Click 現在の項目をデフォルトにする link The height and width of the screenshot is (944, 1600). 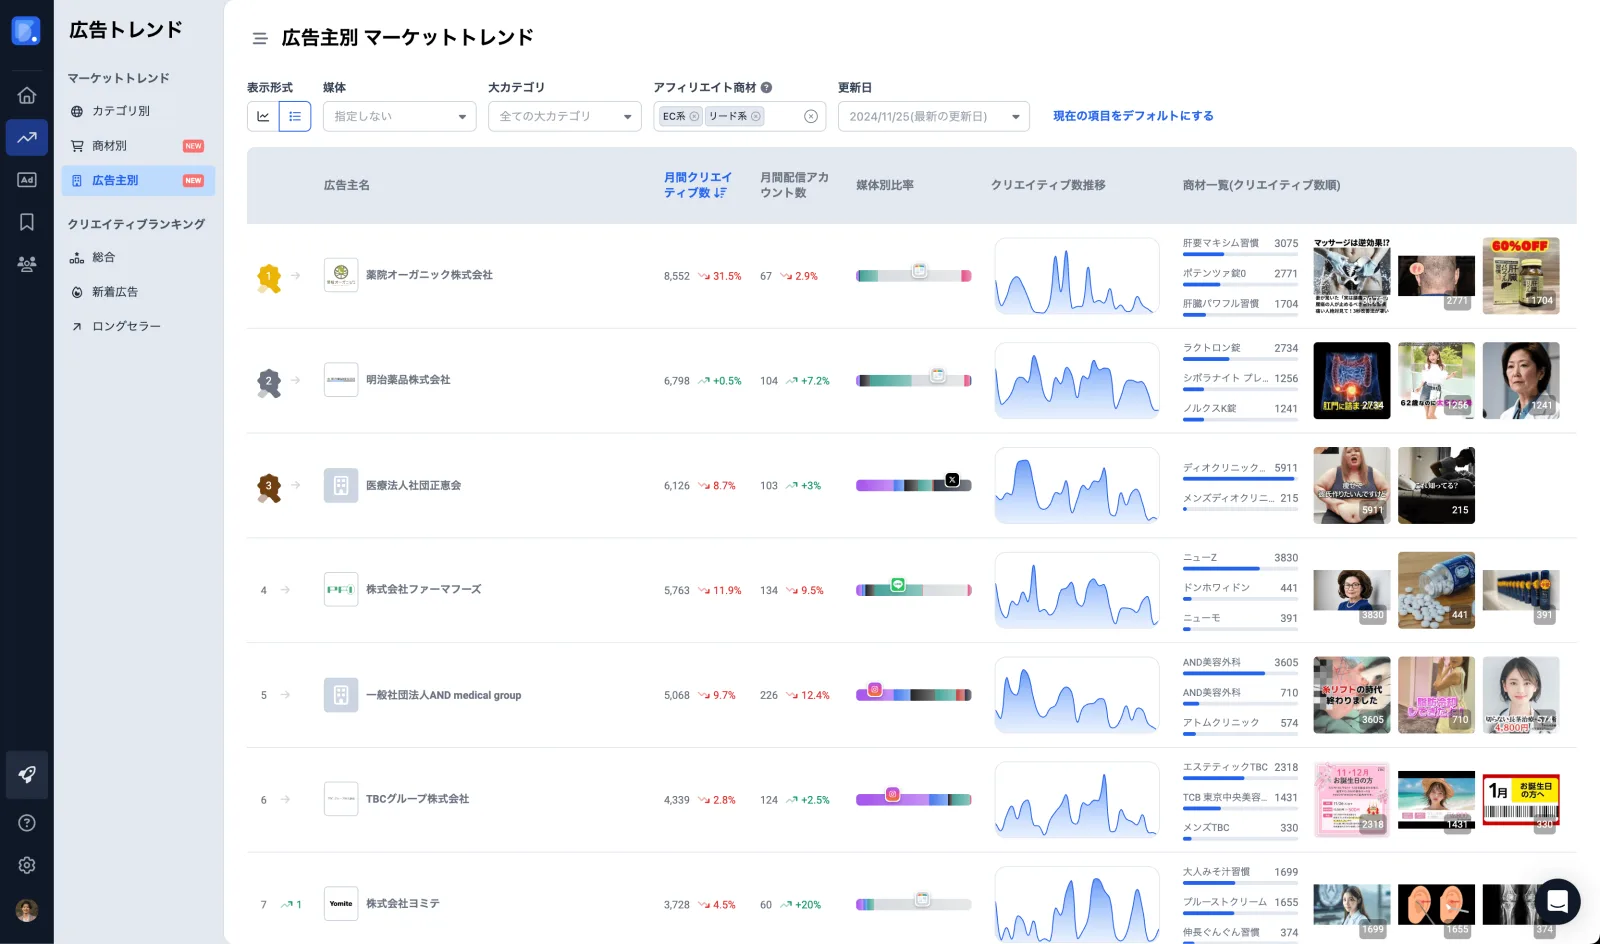pyautogui.click(x=1133, y=116)
